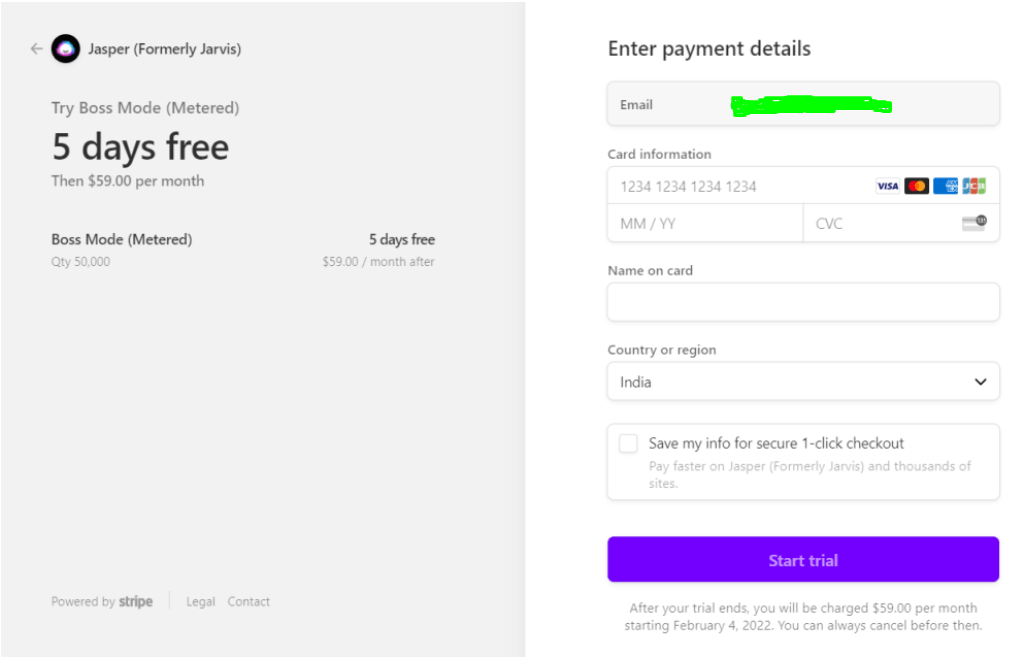Click the Visa card icon
The width and height of the screenshot is (1021, 663).
point(887,186)
